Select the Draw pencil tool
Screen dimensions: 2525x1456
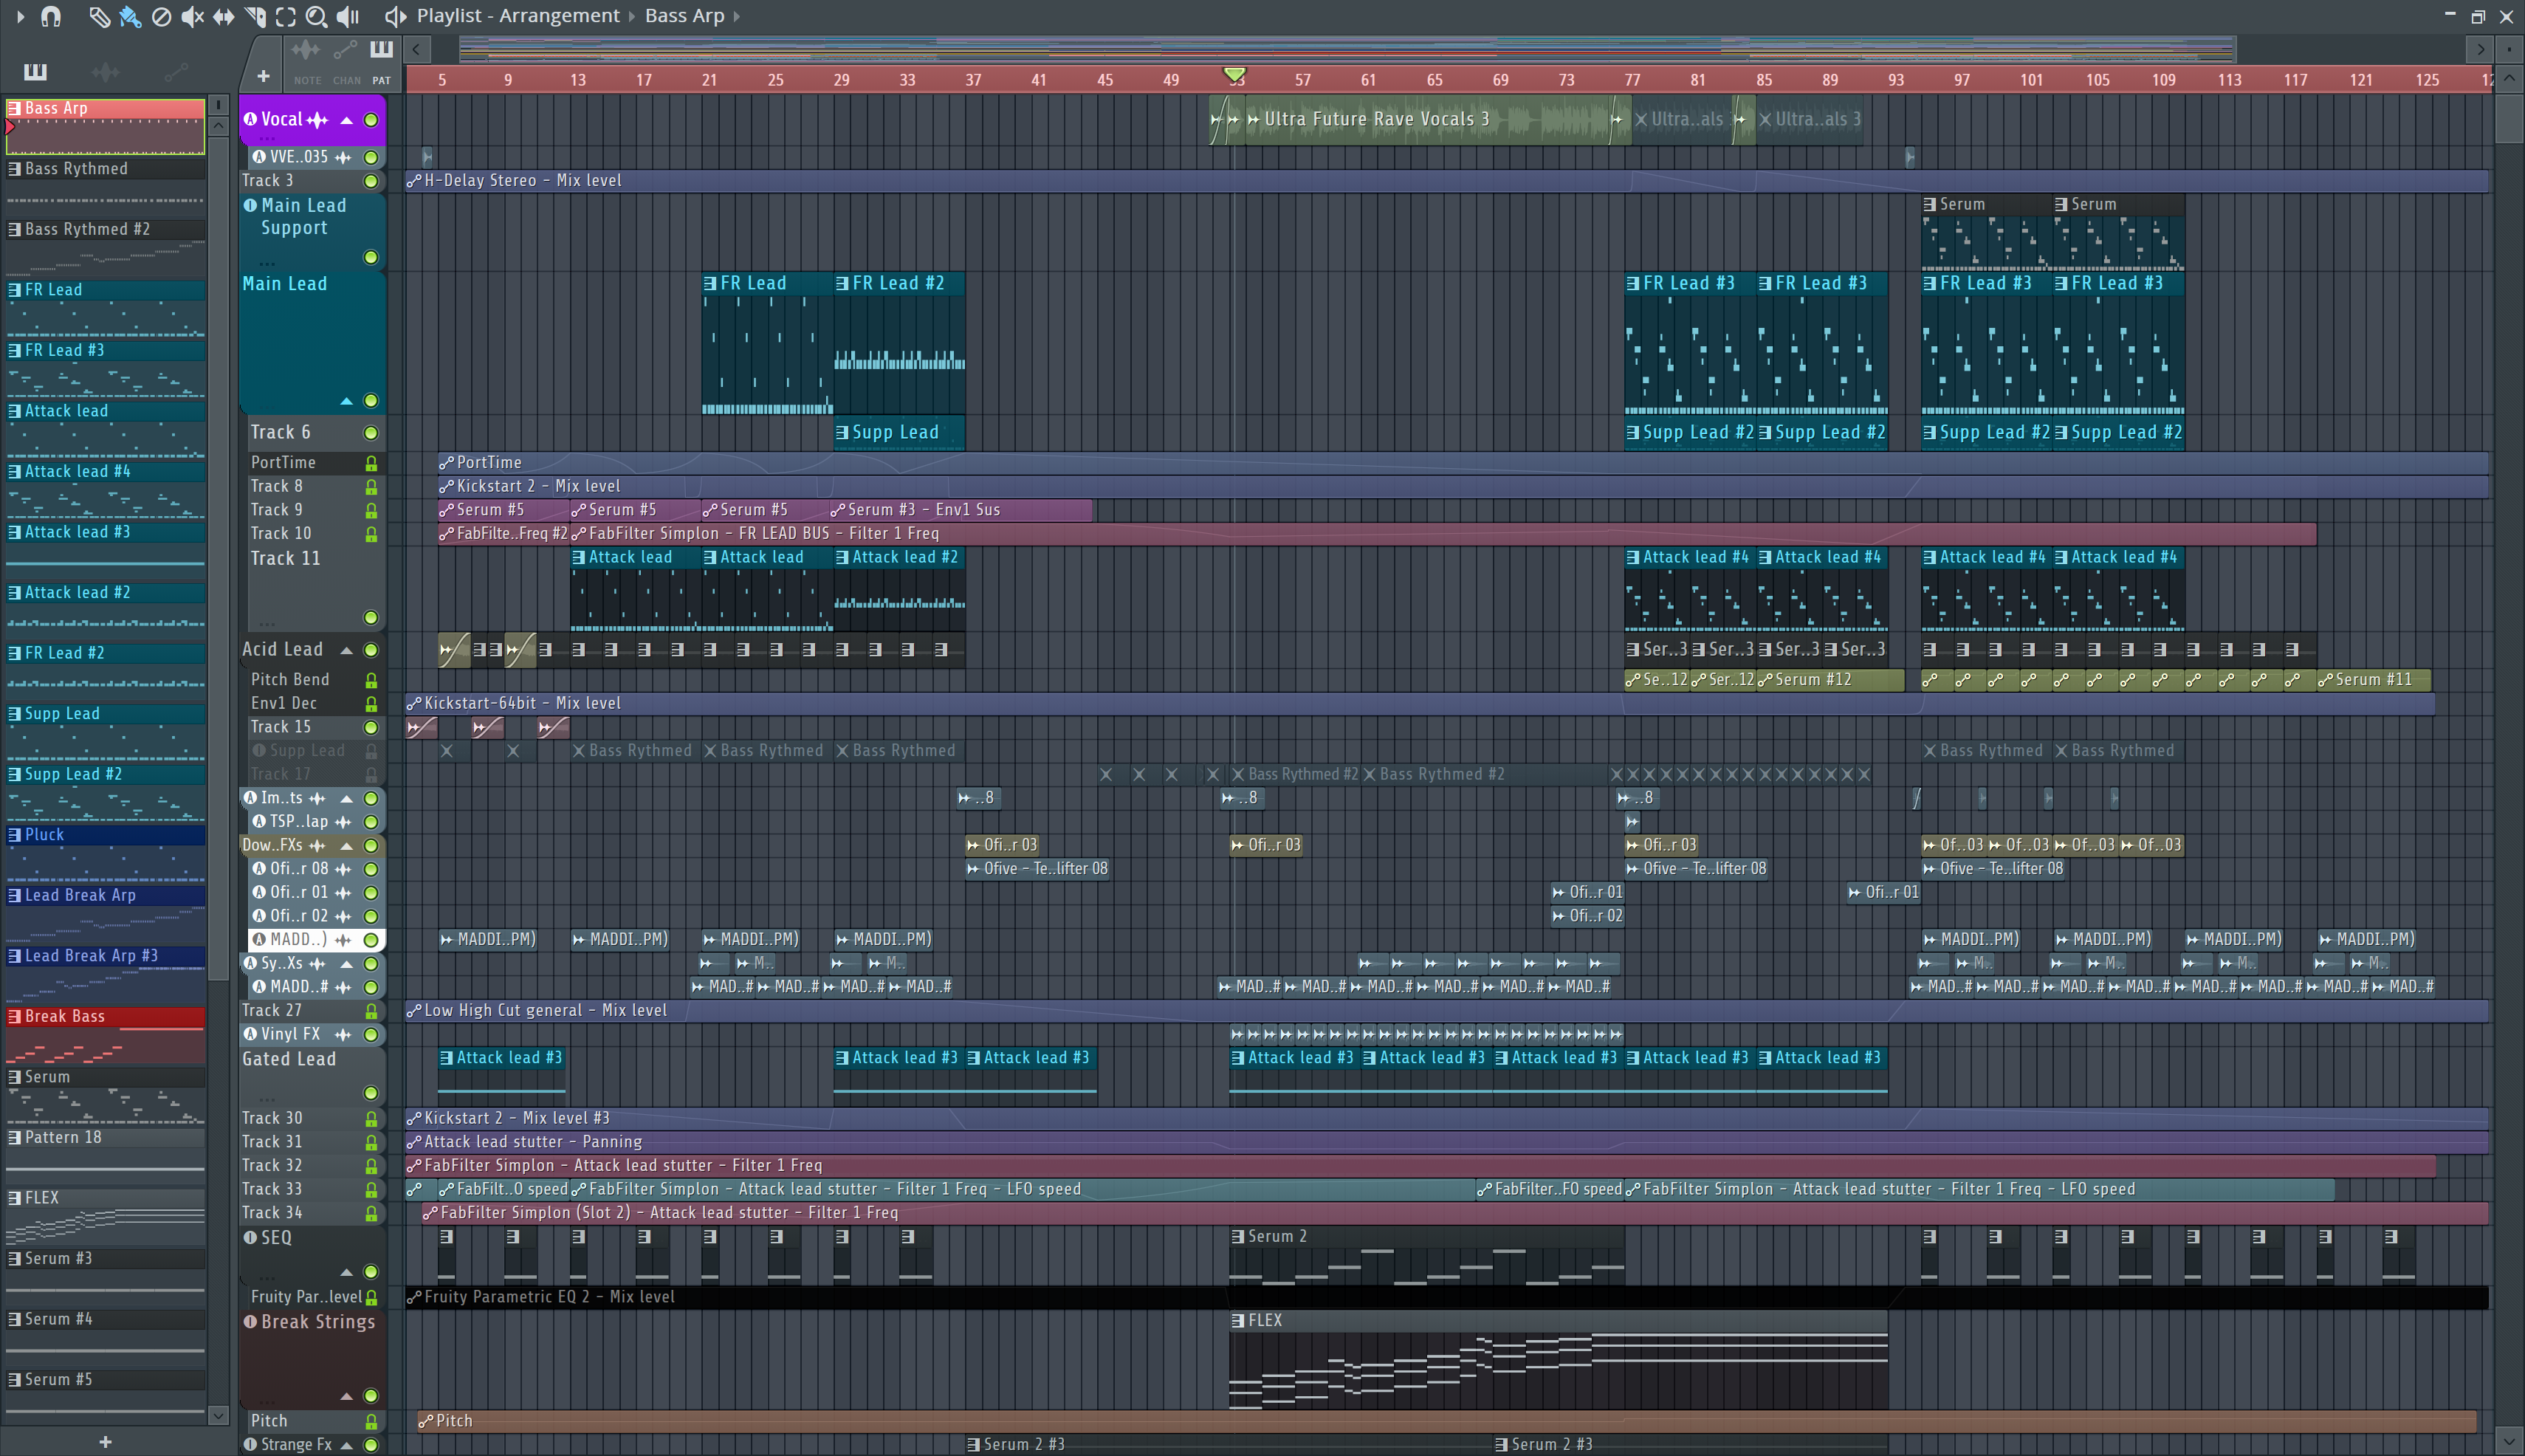tap(98, 16)
